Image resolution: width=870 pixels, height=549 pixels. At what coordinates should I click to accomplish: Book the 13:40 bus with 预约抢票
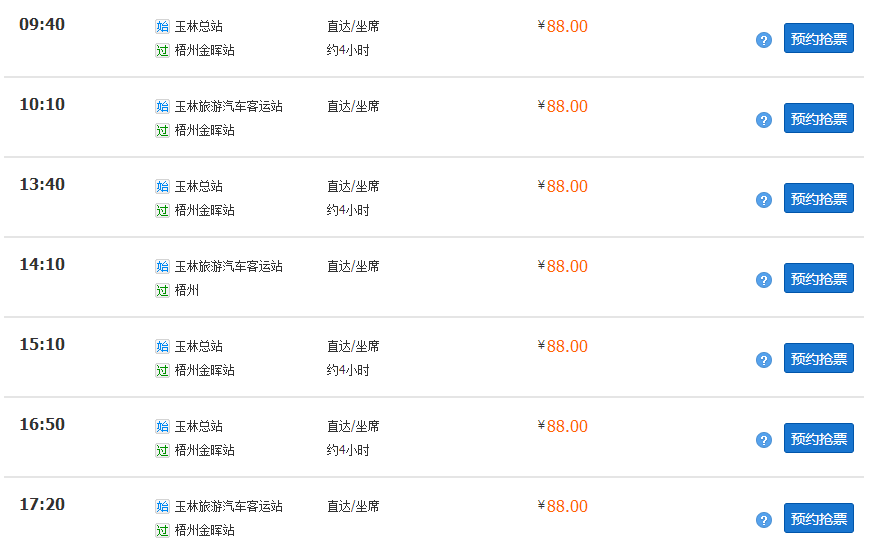coord(818,198)
